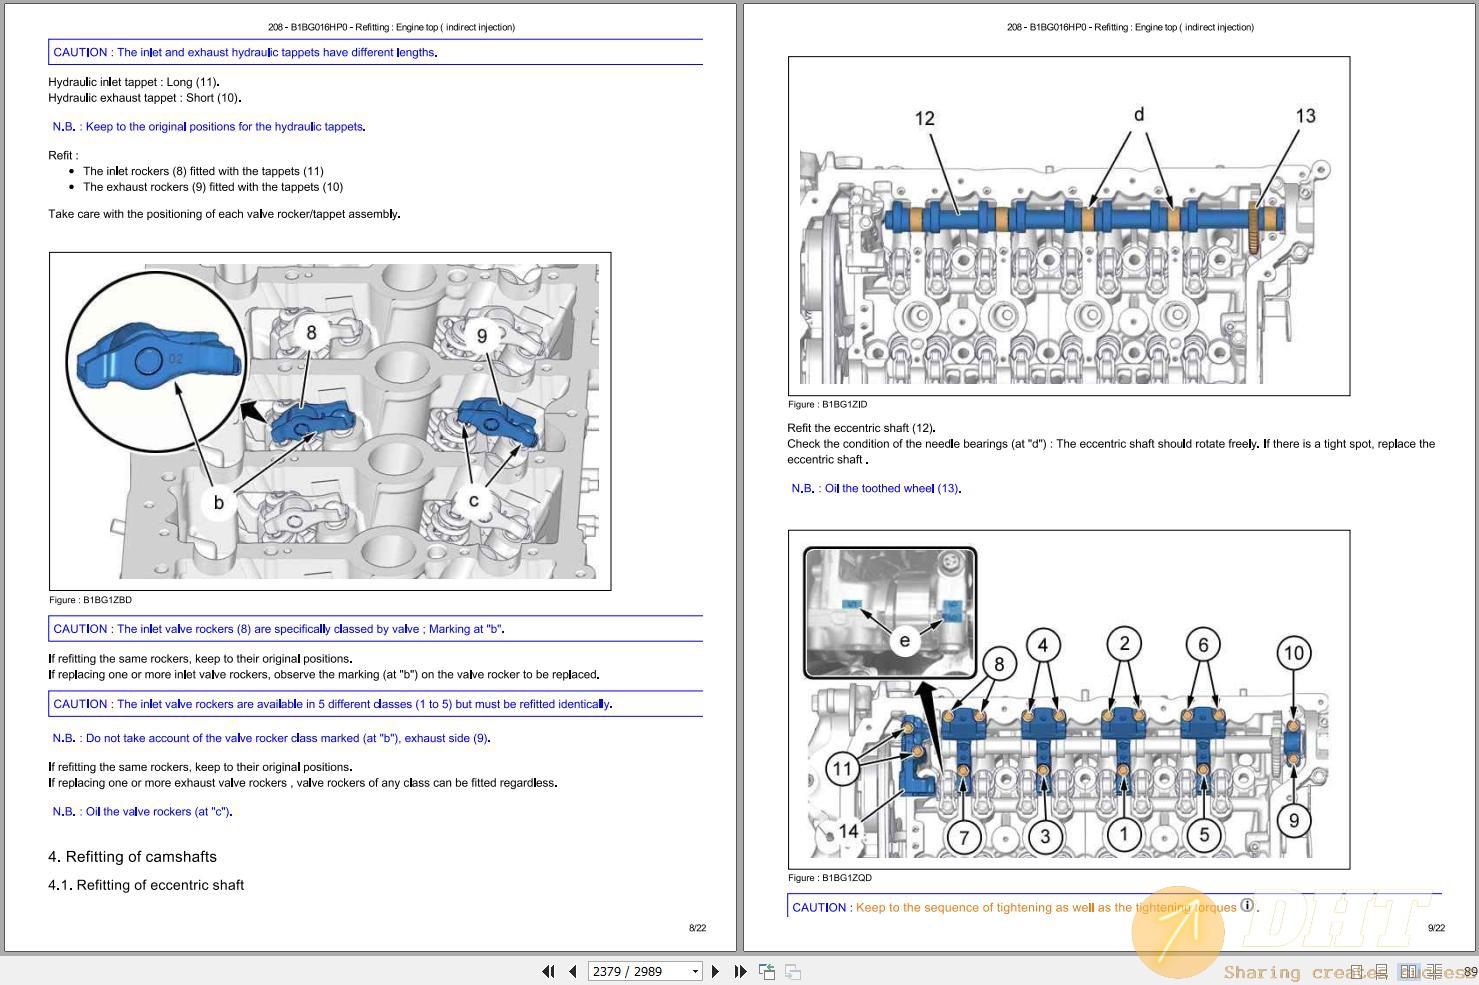
Task: Click circled number 10 in tightening figure
Action: (x=1293, y=653)
